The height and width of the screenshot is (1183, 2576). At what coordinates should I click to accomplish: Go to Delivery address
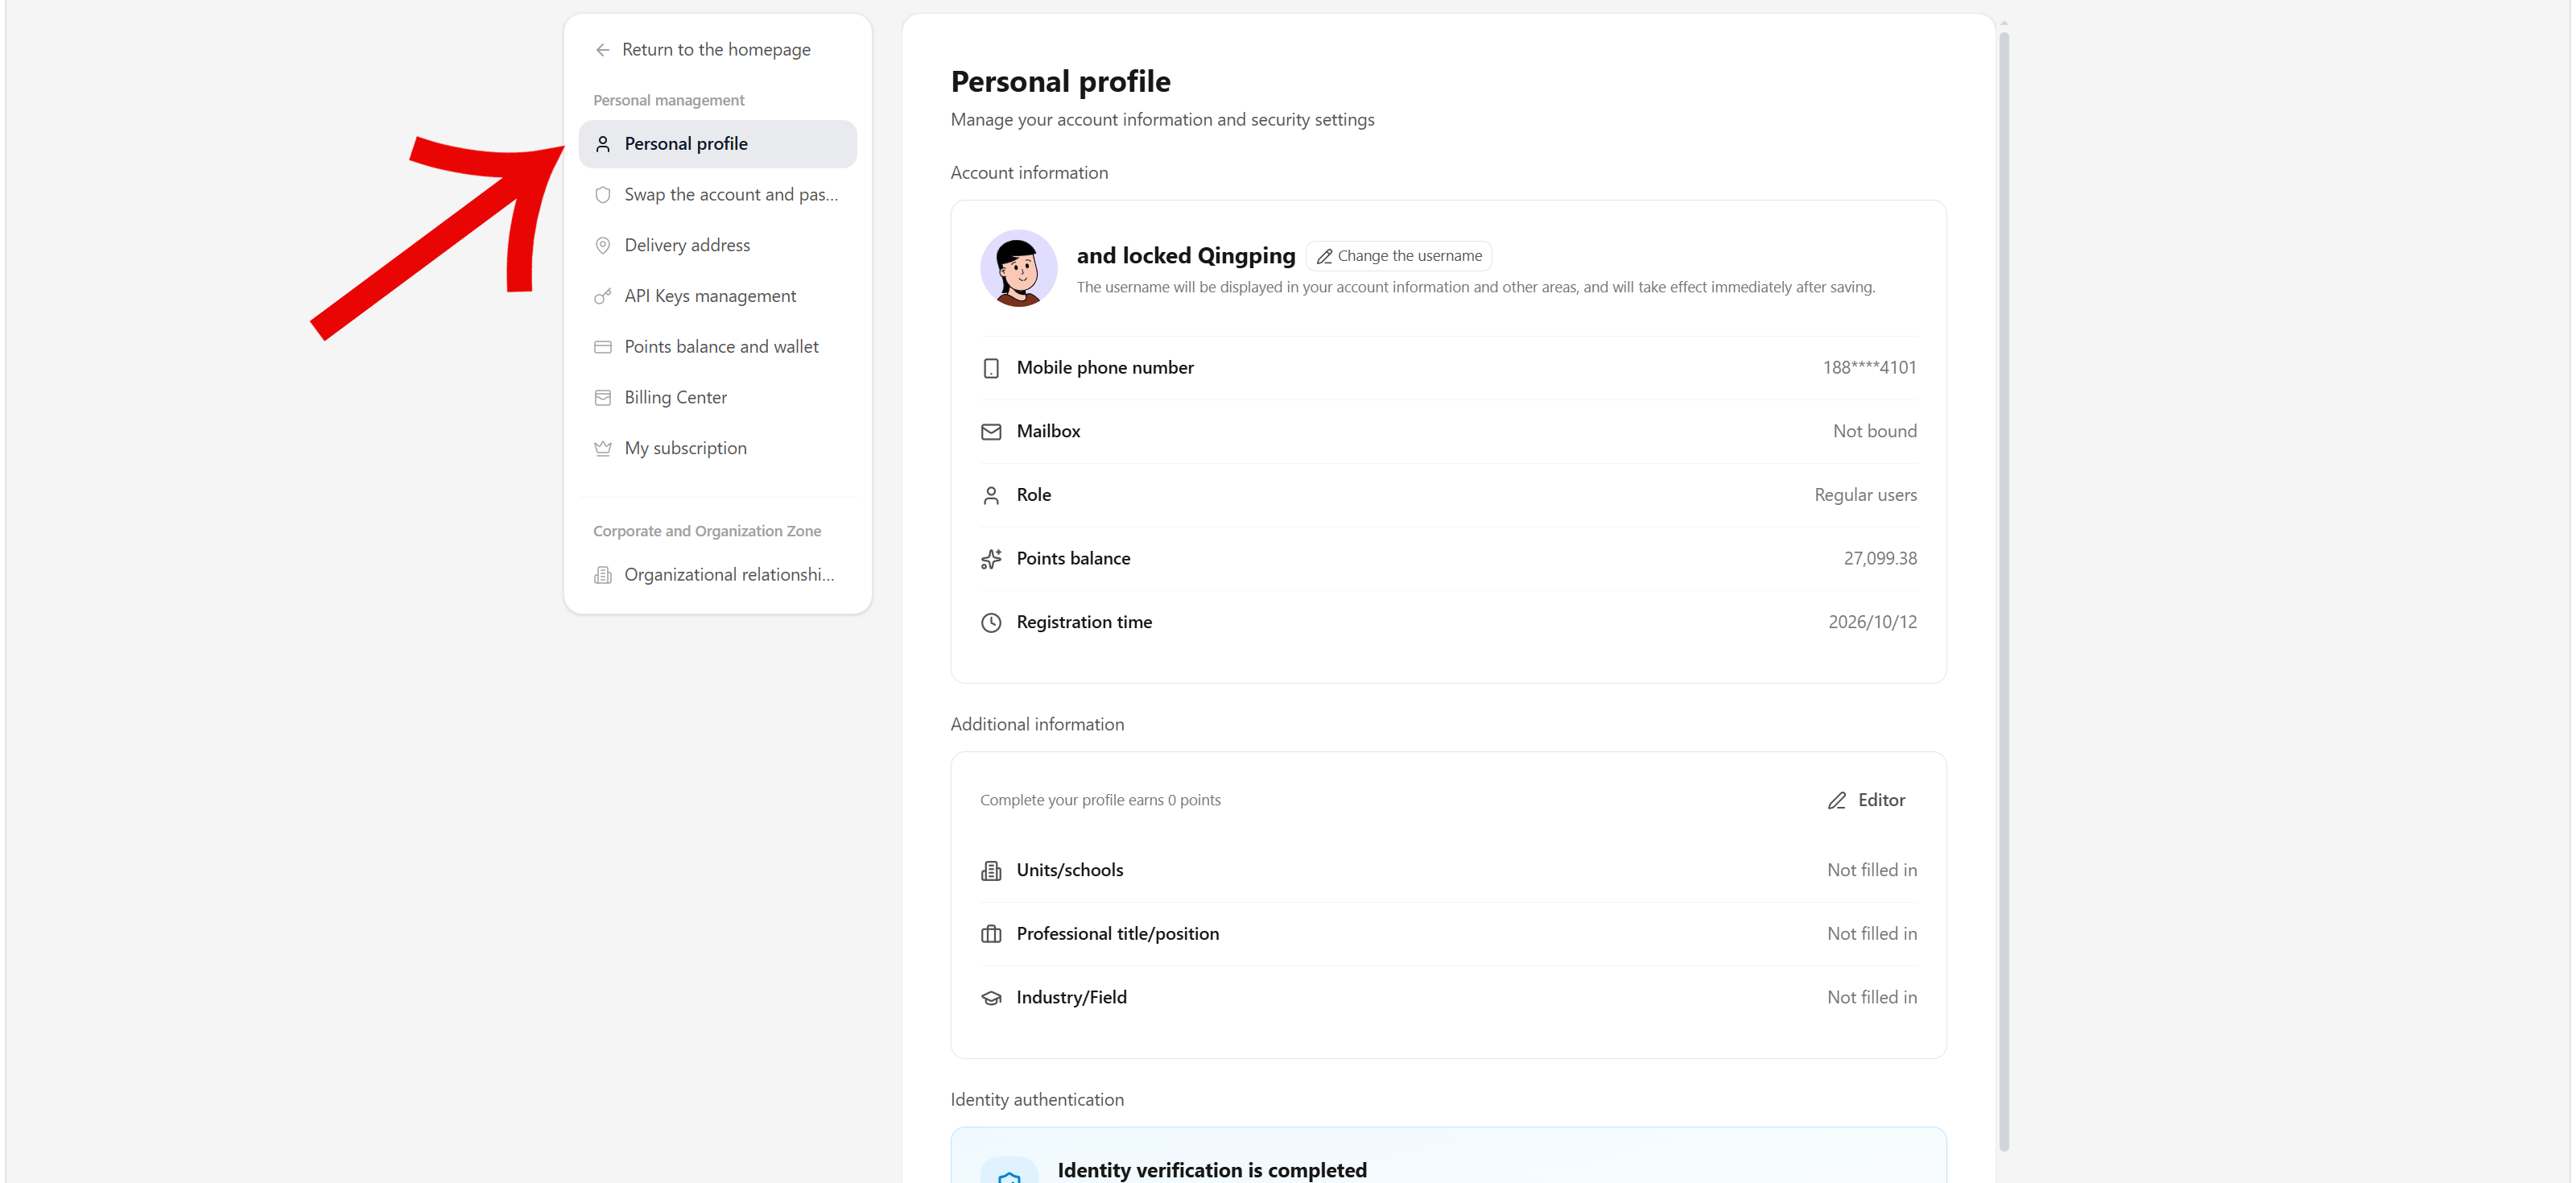coord(717,246)
